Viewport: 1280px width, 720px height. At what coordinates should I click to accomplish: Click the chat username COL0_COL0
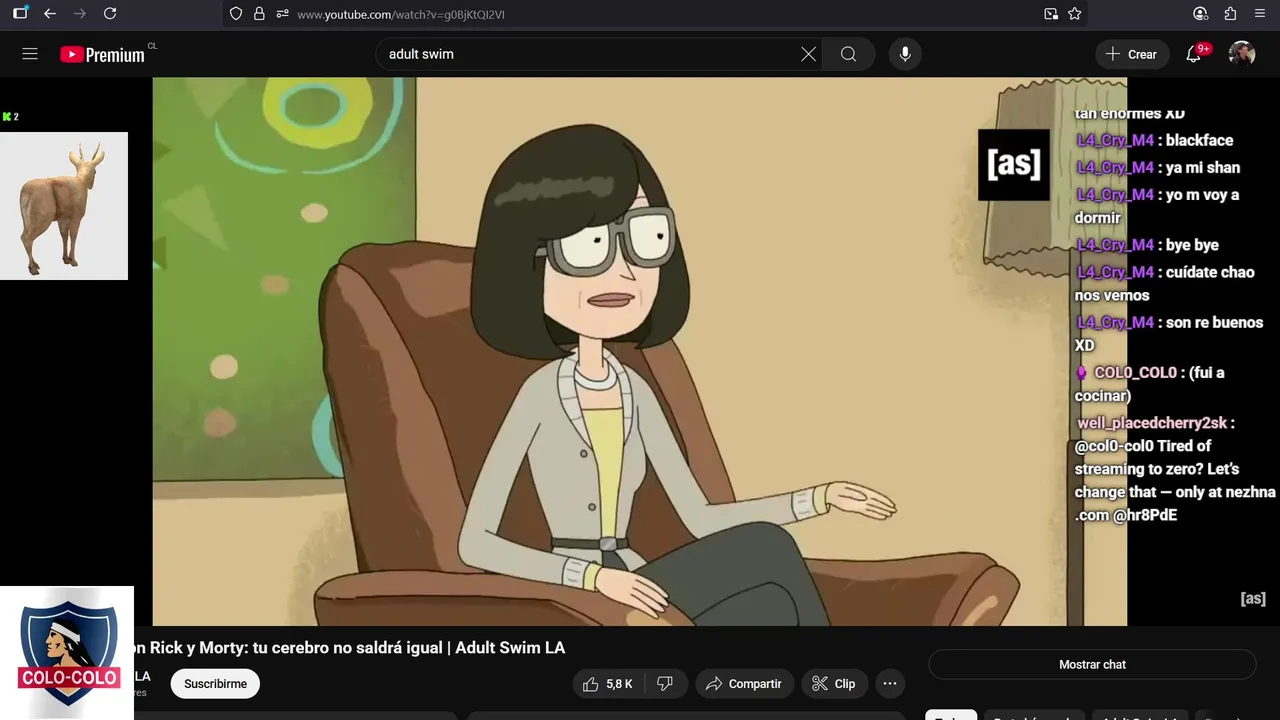coord(1135,373)
